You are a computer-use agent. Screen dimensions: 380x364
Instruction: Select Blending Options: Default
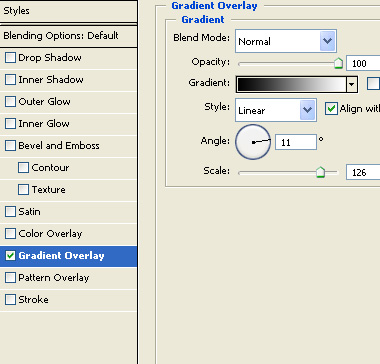point(68,36)
